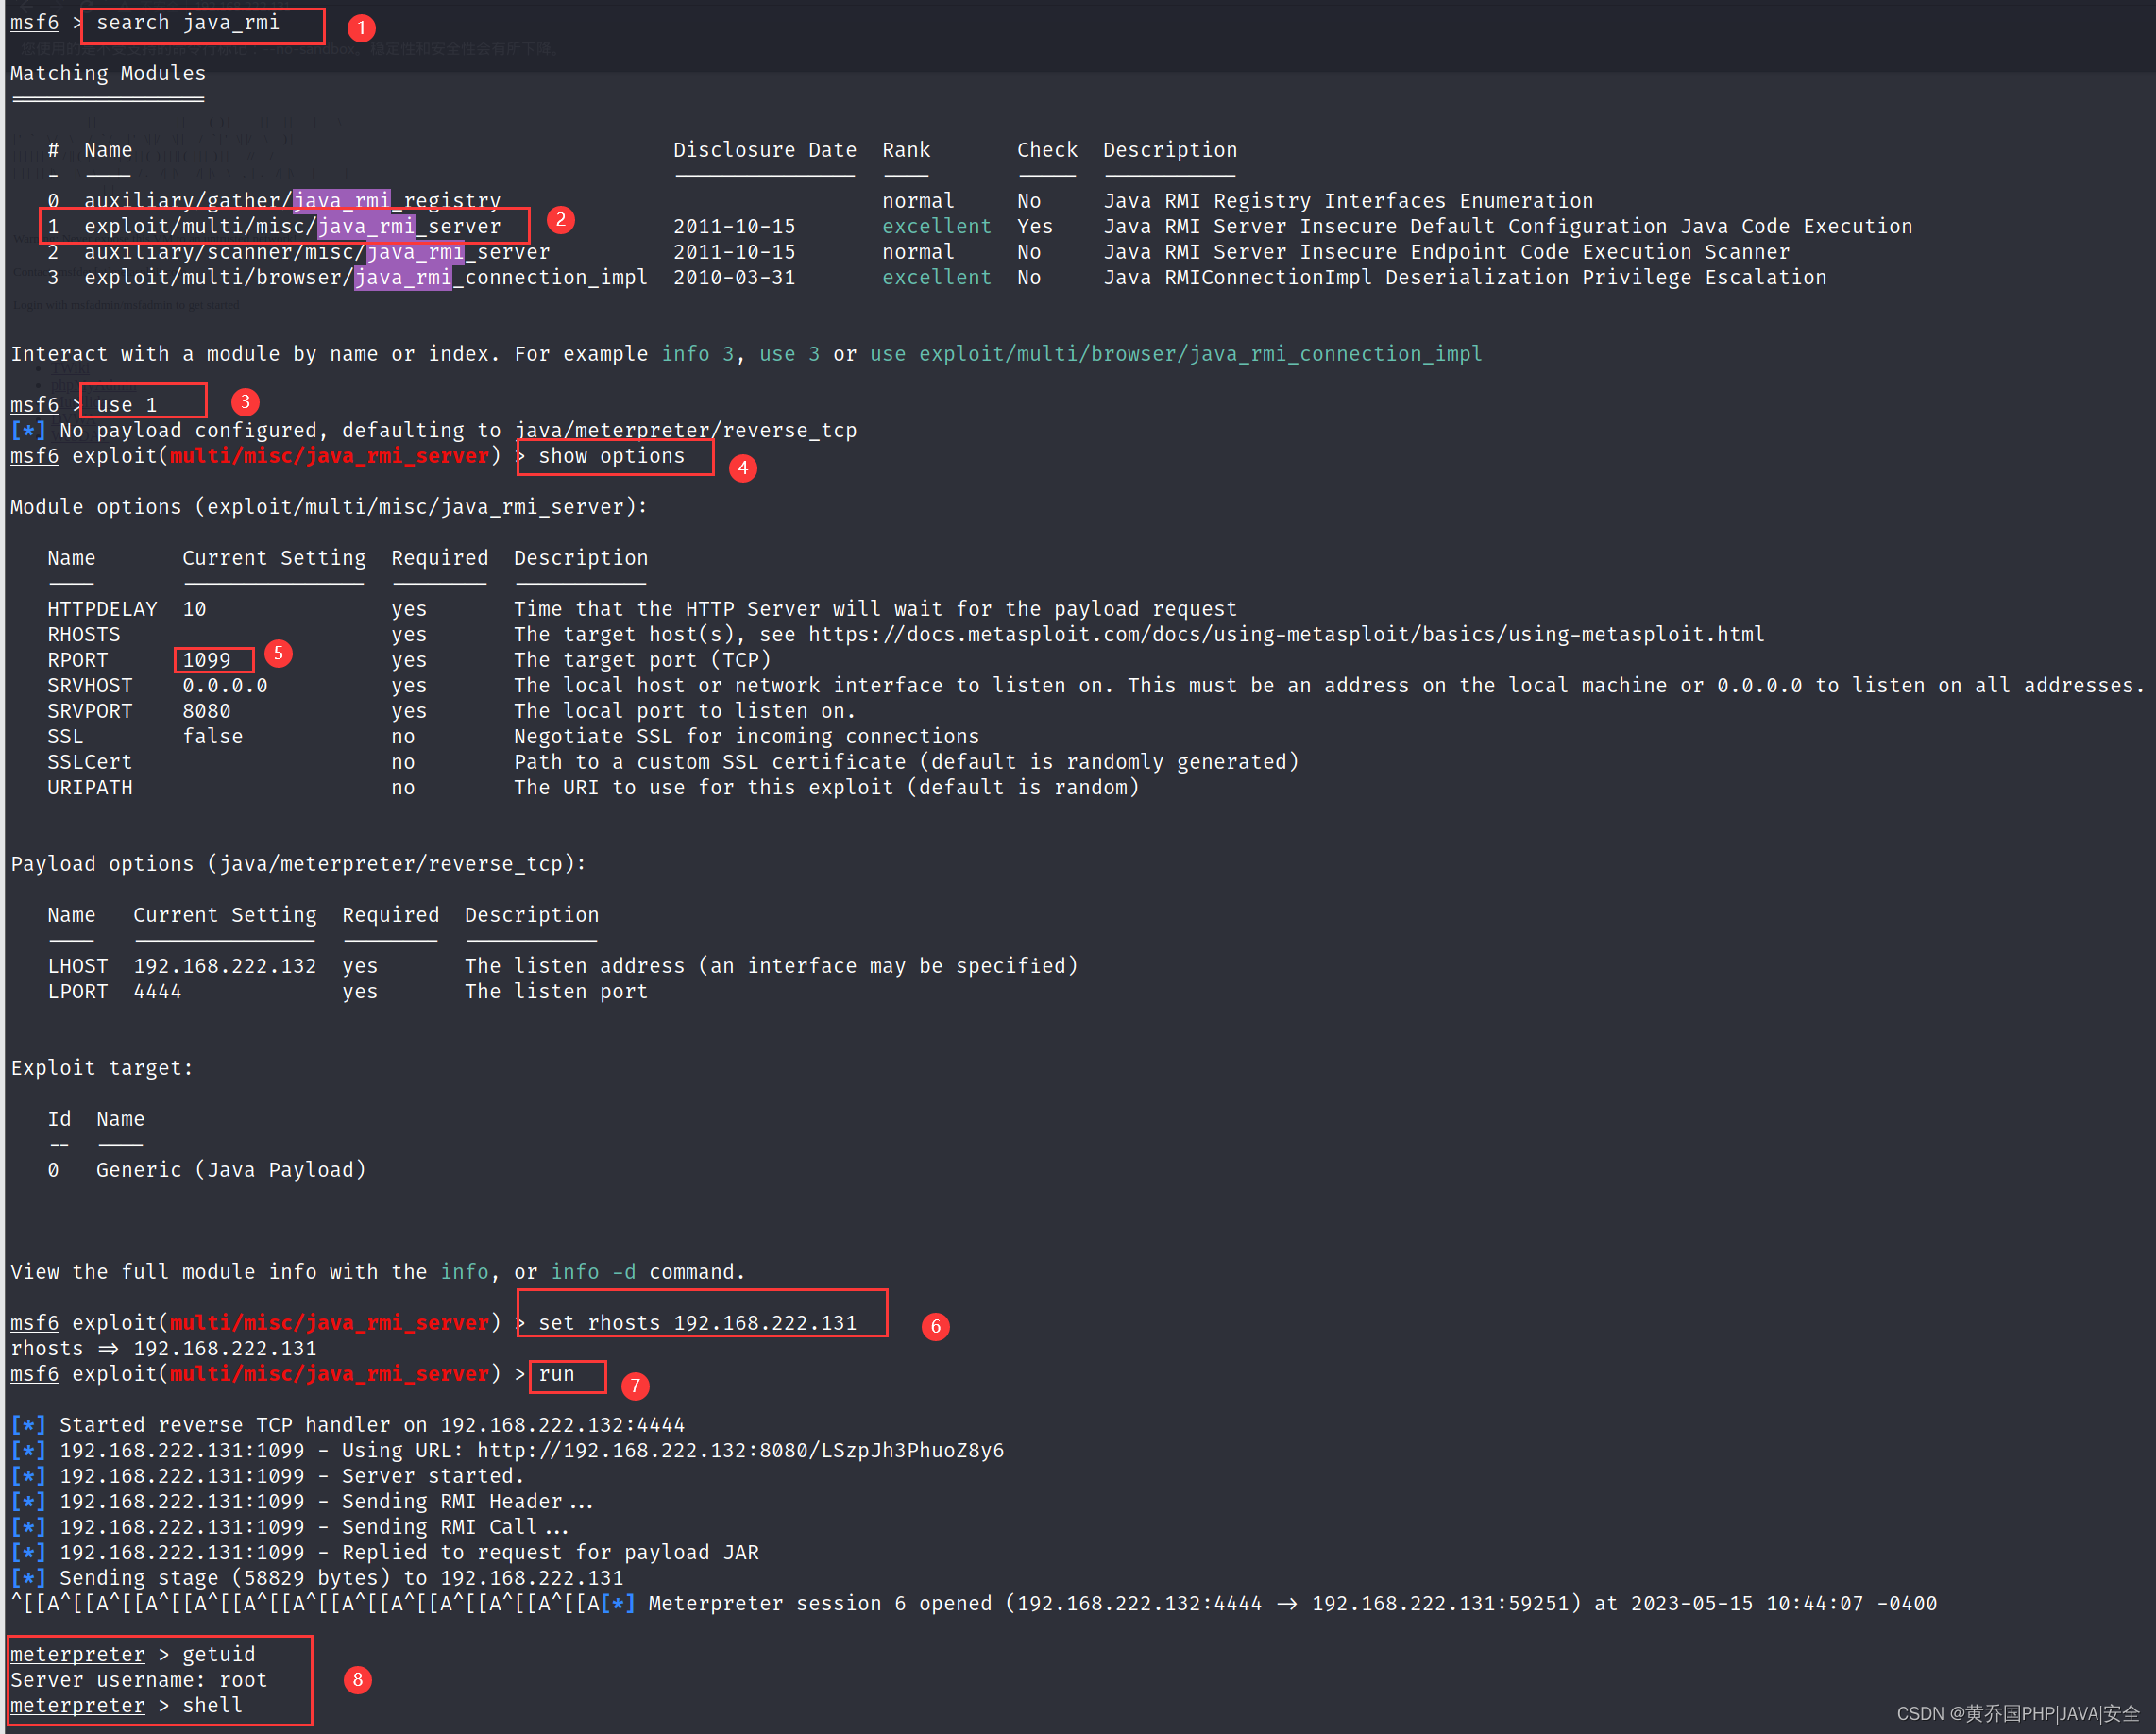Click the SSLCert option name

tap(90, 762)
